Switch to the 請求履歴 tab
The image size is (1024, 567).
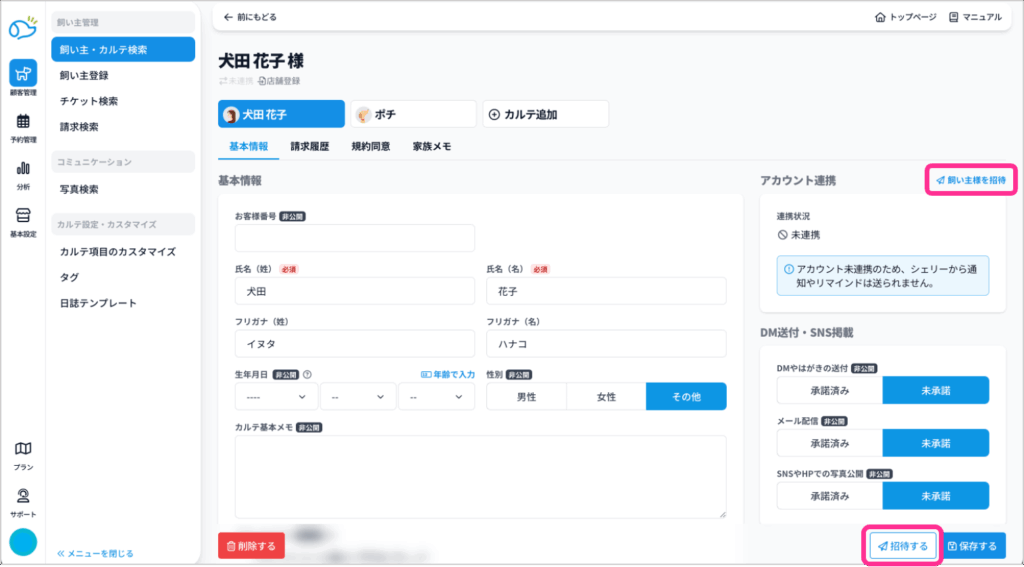coord(309,146)
